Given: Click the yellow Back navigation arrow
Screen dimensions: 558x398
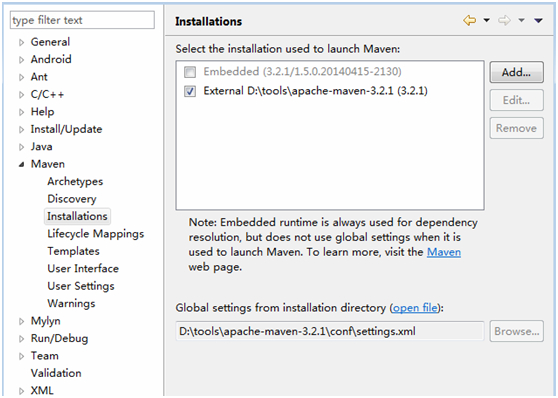Looking at the screenshot, I should pyautogui.click(x=469, y=21).
